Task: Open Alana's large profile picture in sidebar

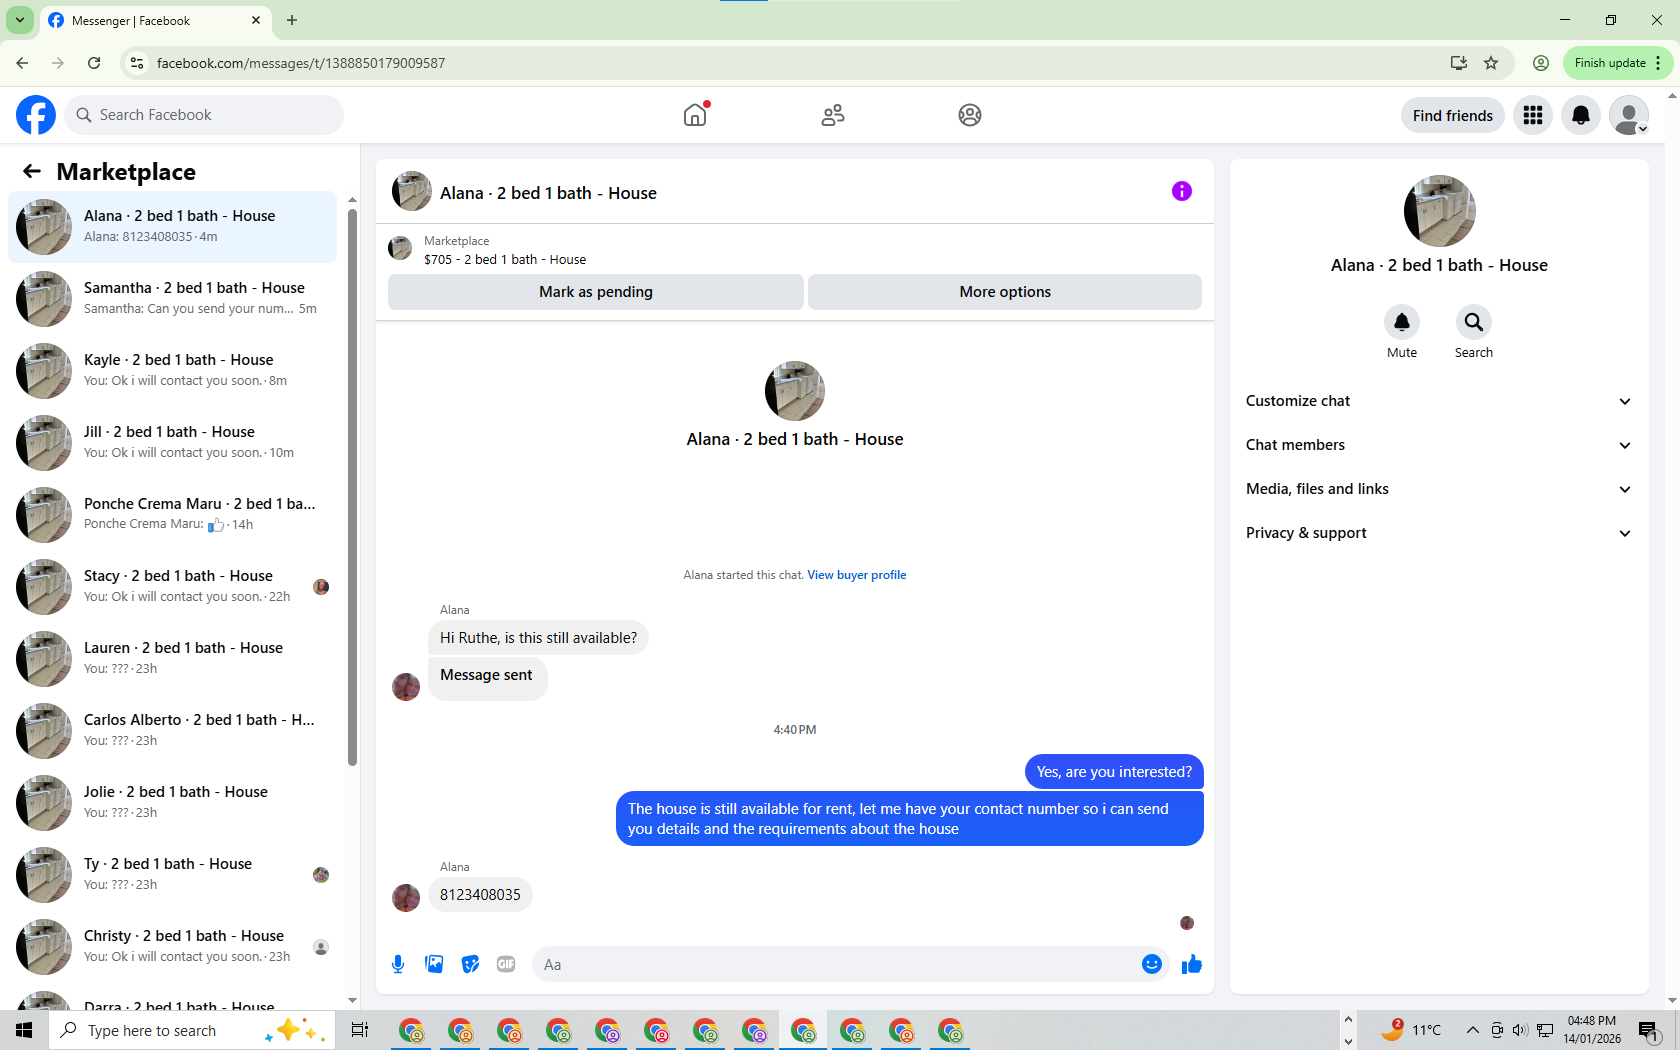Action: click(x=1440, y=211)
